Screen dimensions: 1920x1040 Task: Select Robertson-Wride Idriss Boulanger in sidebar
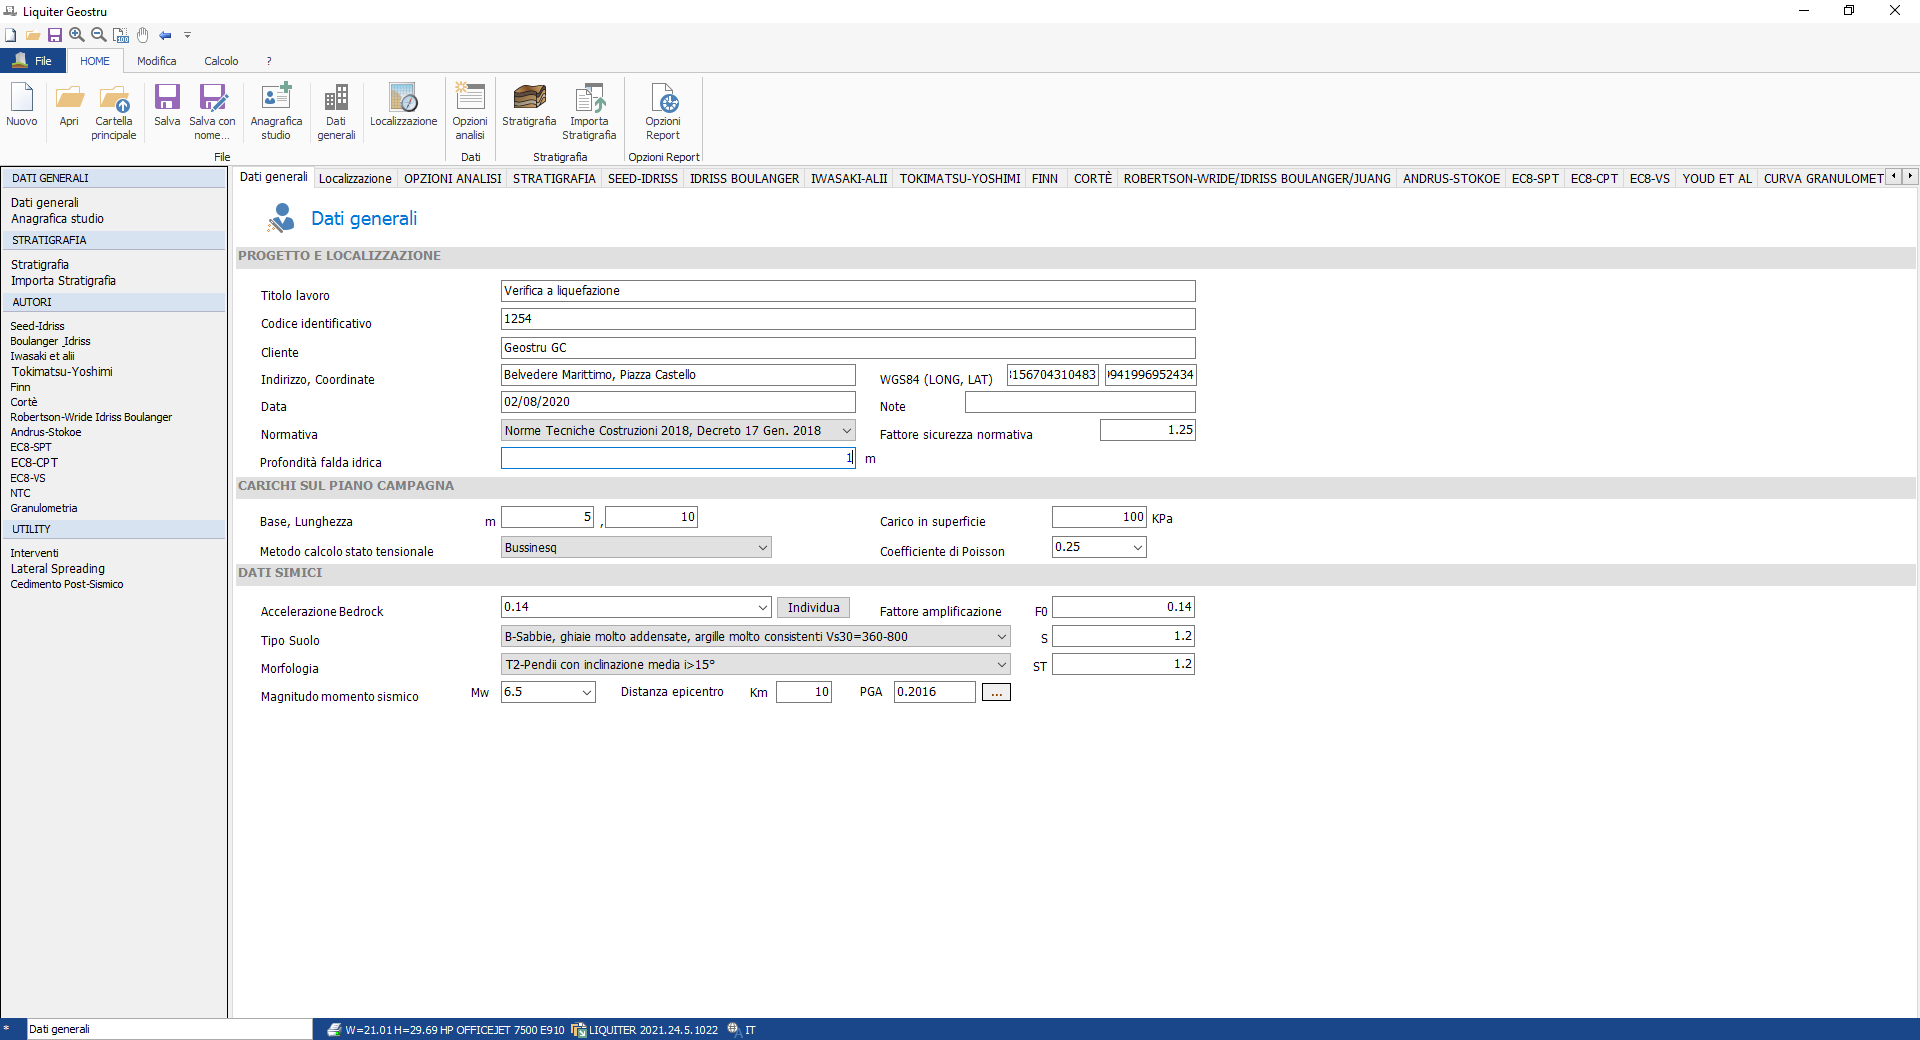[x=91, y=418]
